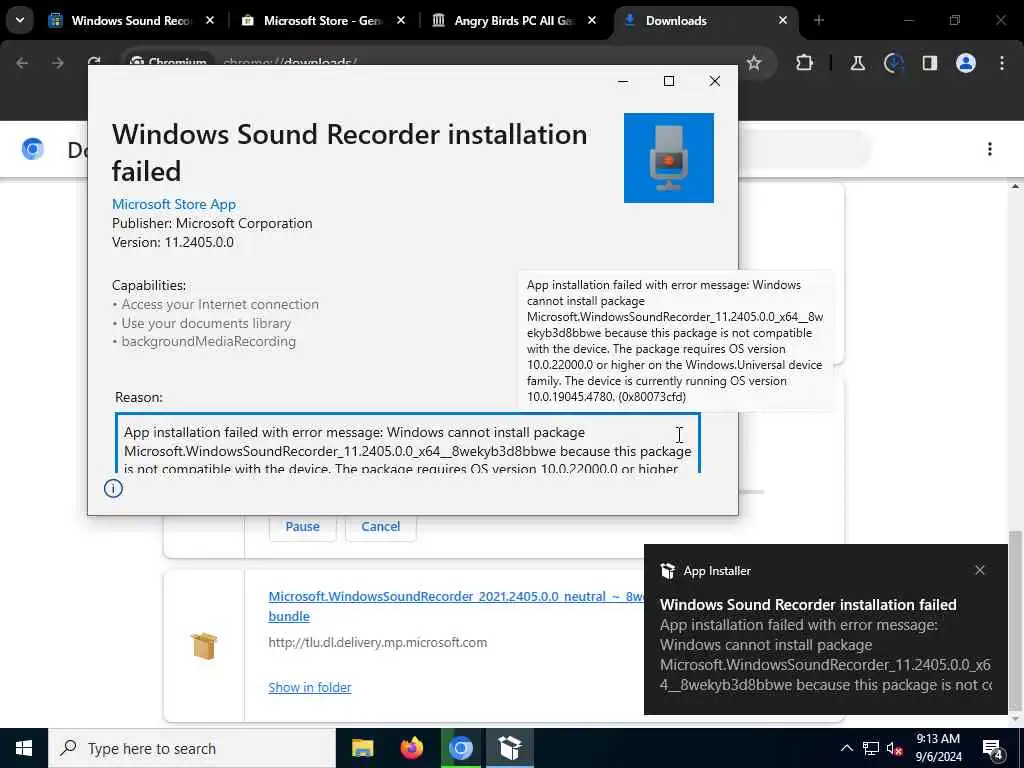The width and height of the screenshot is (1024, 768).
Task: Close the Windows Sound Recorder tab
Action: pyautogui.click(x=210, y=21)
